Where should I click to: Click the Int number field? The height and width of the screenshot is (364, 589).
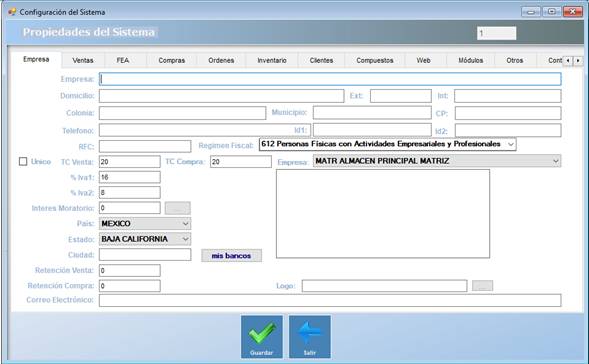coord(508,96)
